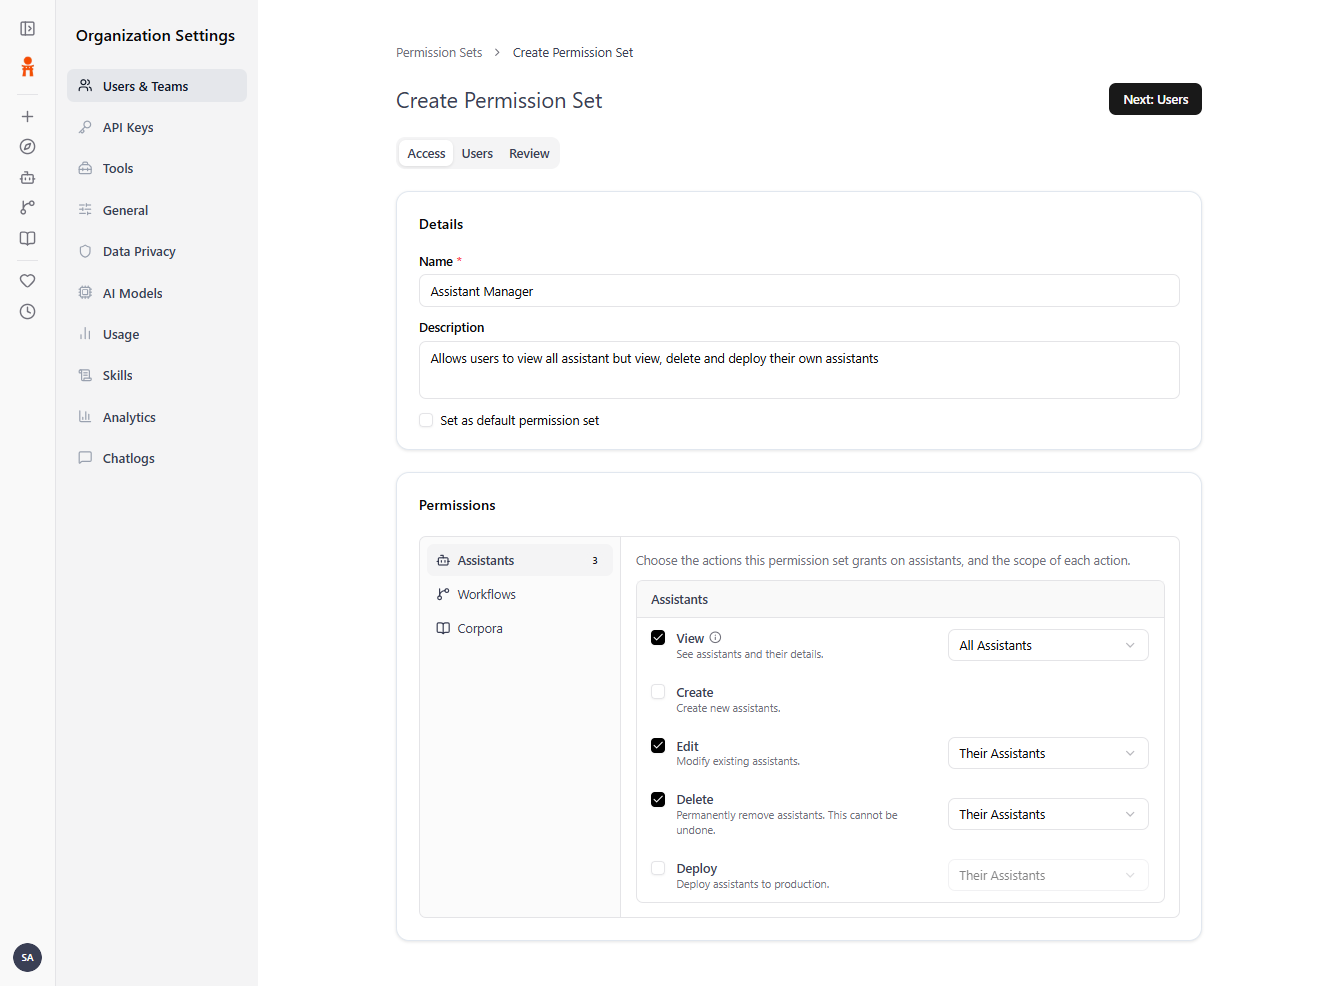The height and width of the screenshot is (986, 1341).
Task: Select Corpora permission category
Action: (x=520, y=628)
